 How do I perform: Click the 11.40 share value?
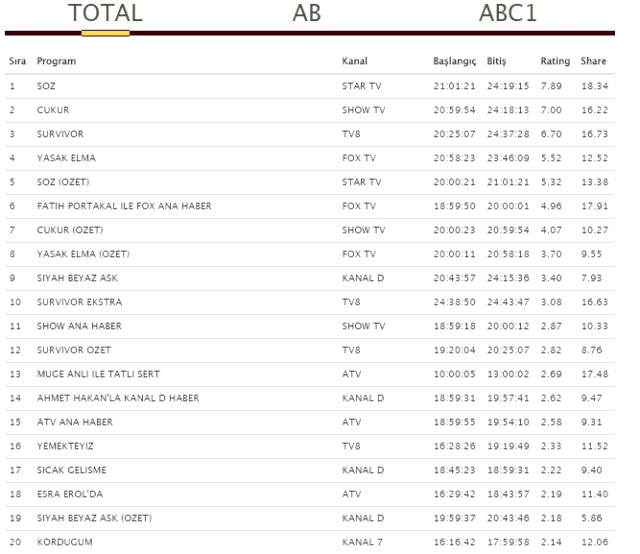point(595,494)
